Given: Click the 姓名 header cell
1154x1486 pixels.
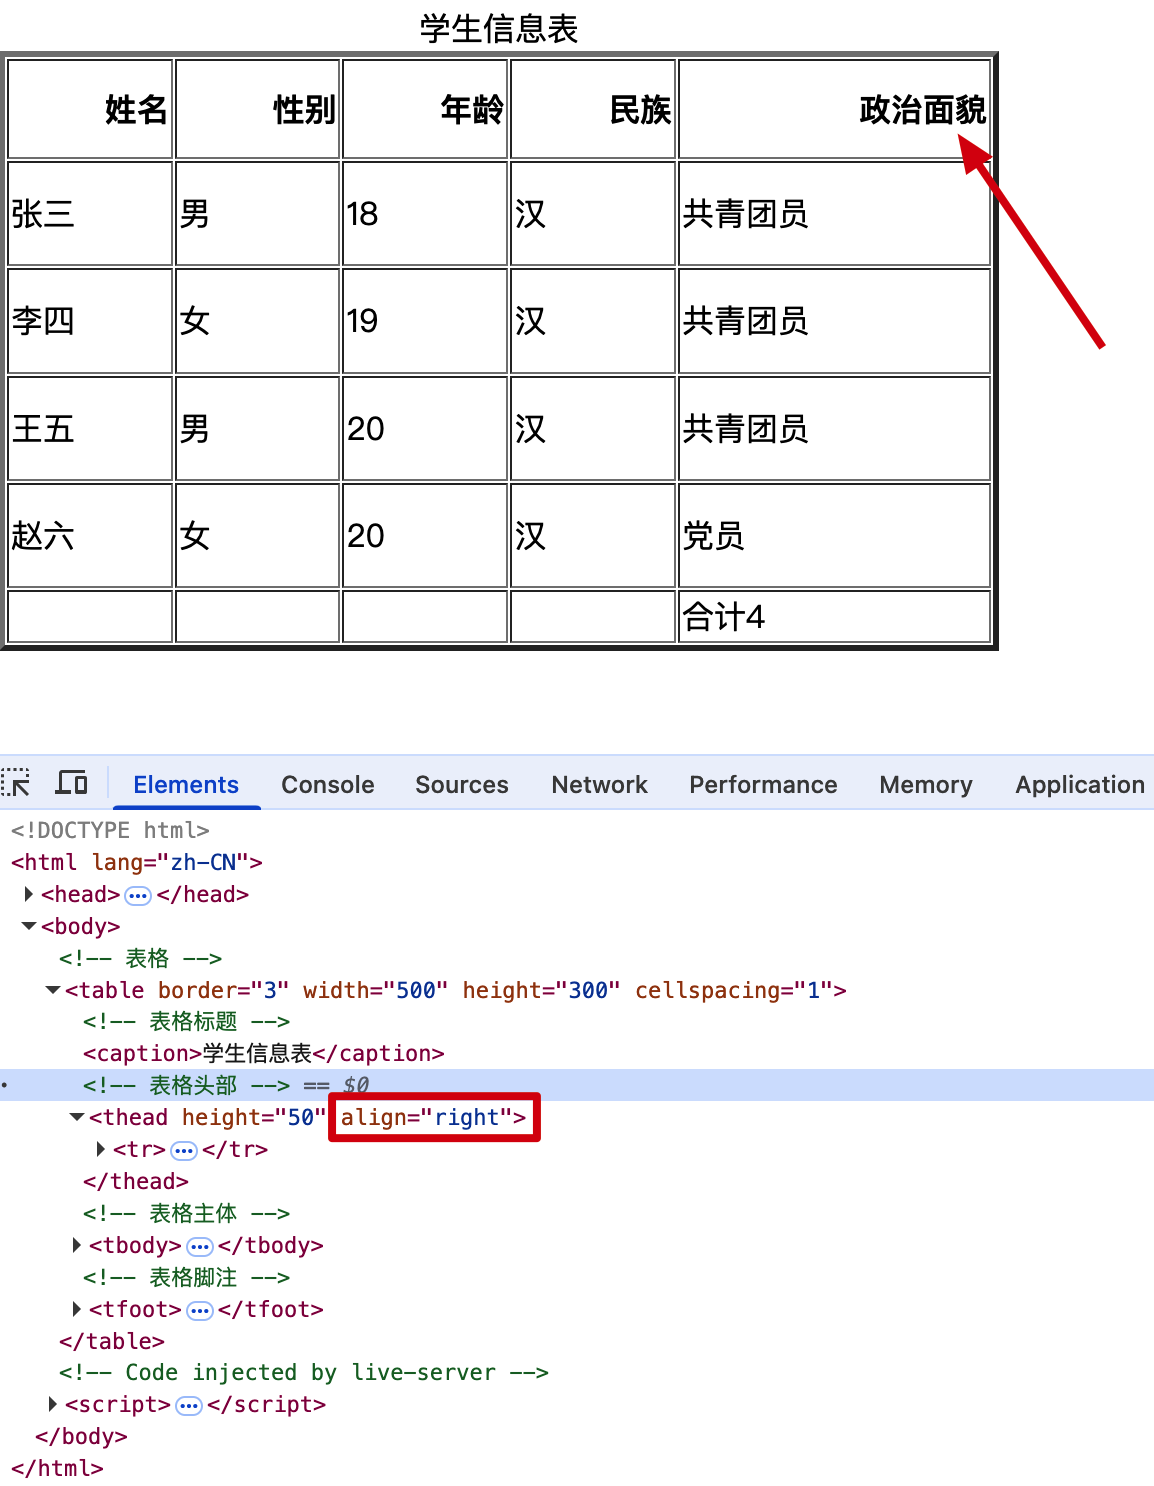Looking at the screenshot, I should [x=90, y=109].
